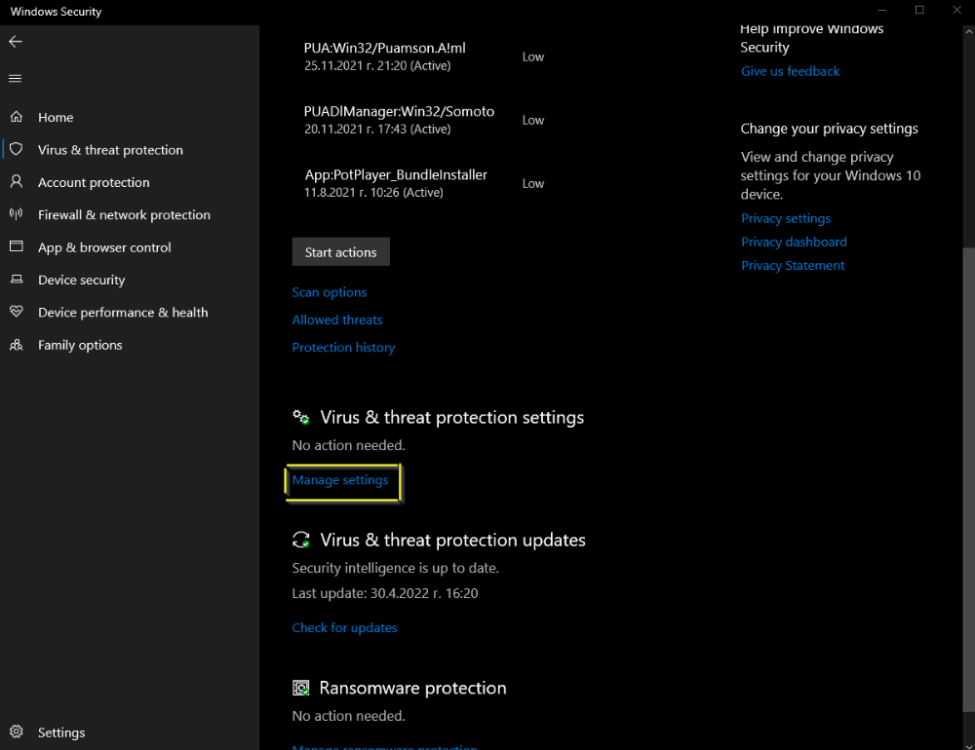Screen dimensions: 975x750
Task: Click the vertical scrollbar thumb
Action: pyautogui.click(x=968, y=479)
